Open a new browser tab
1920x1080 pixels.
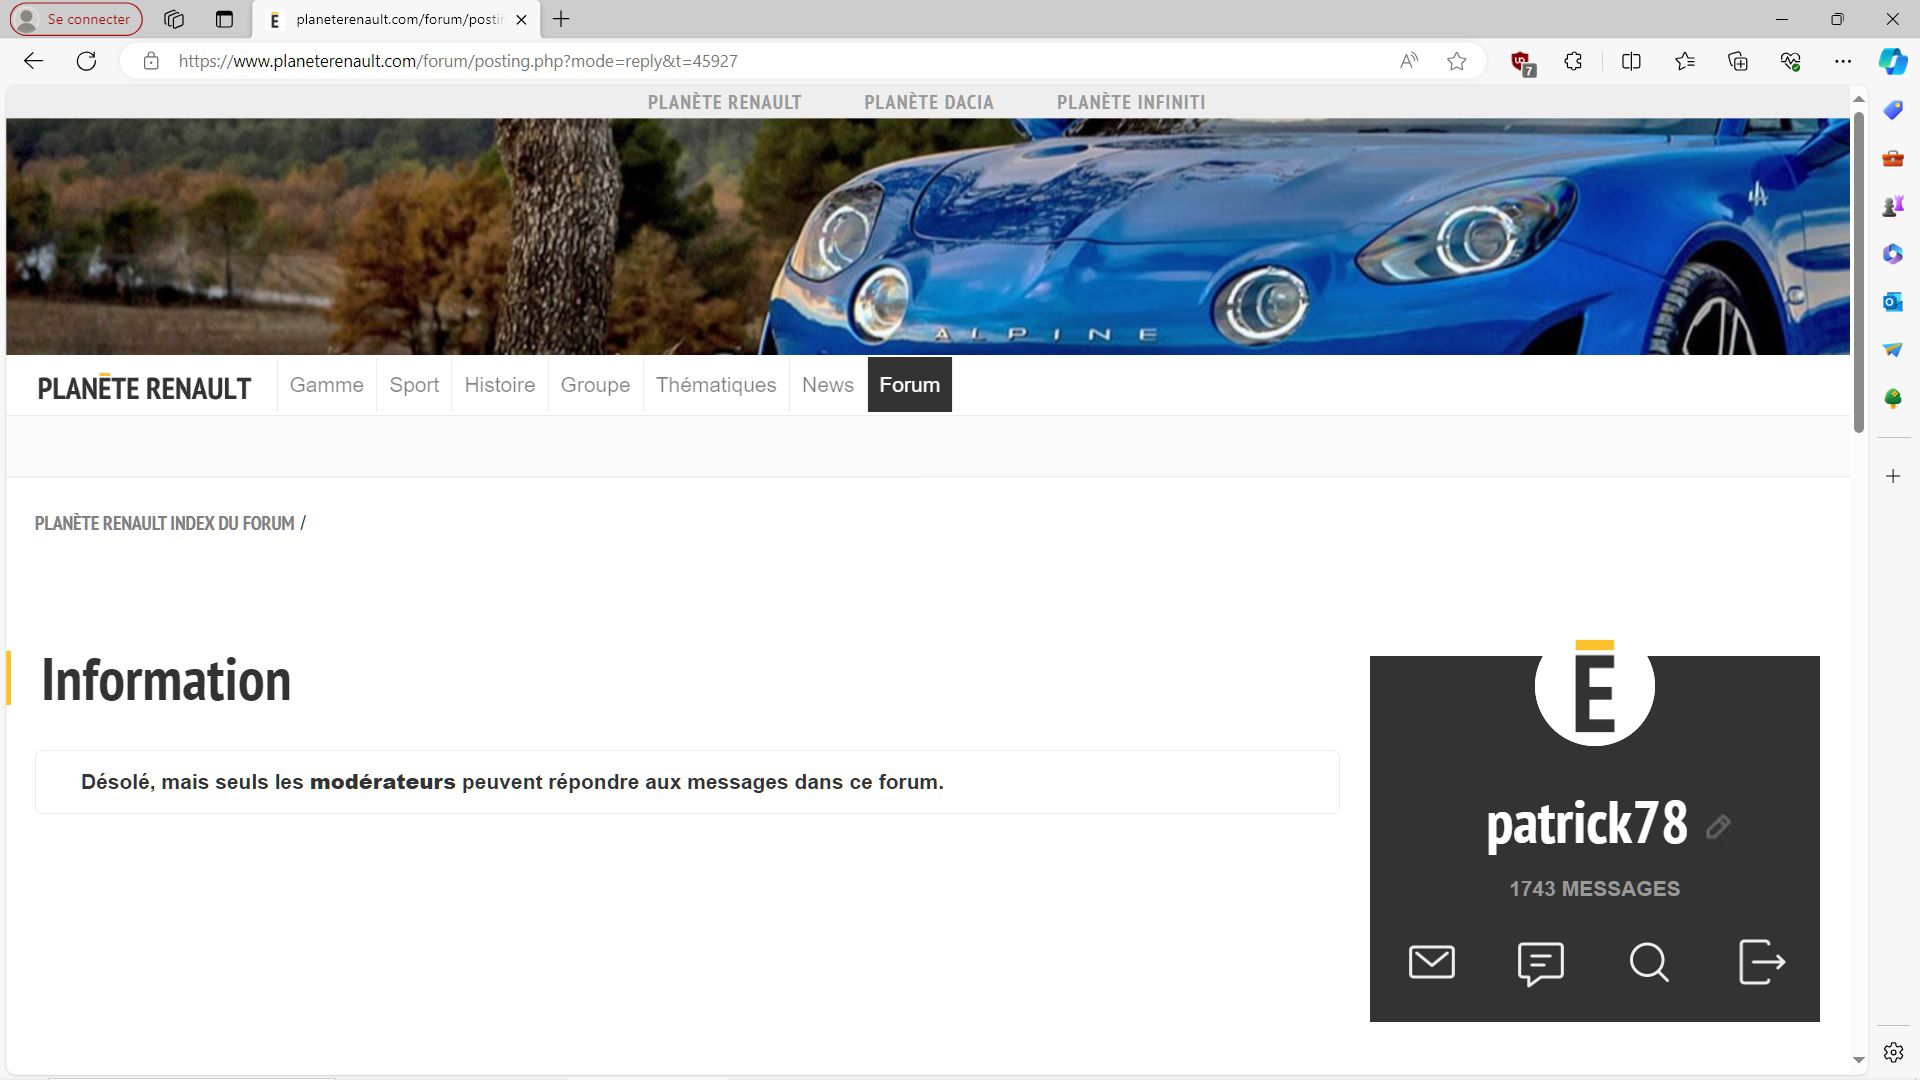pyautogui.click(x=561, y=19)
